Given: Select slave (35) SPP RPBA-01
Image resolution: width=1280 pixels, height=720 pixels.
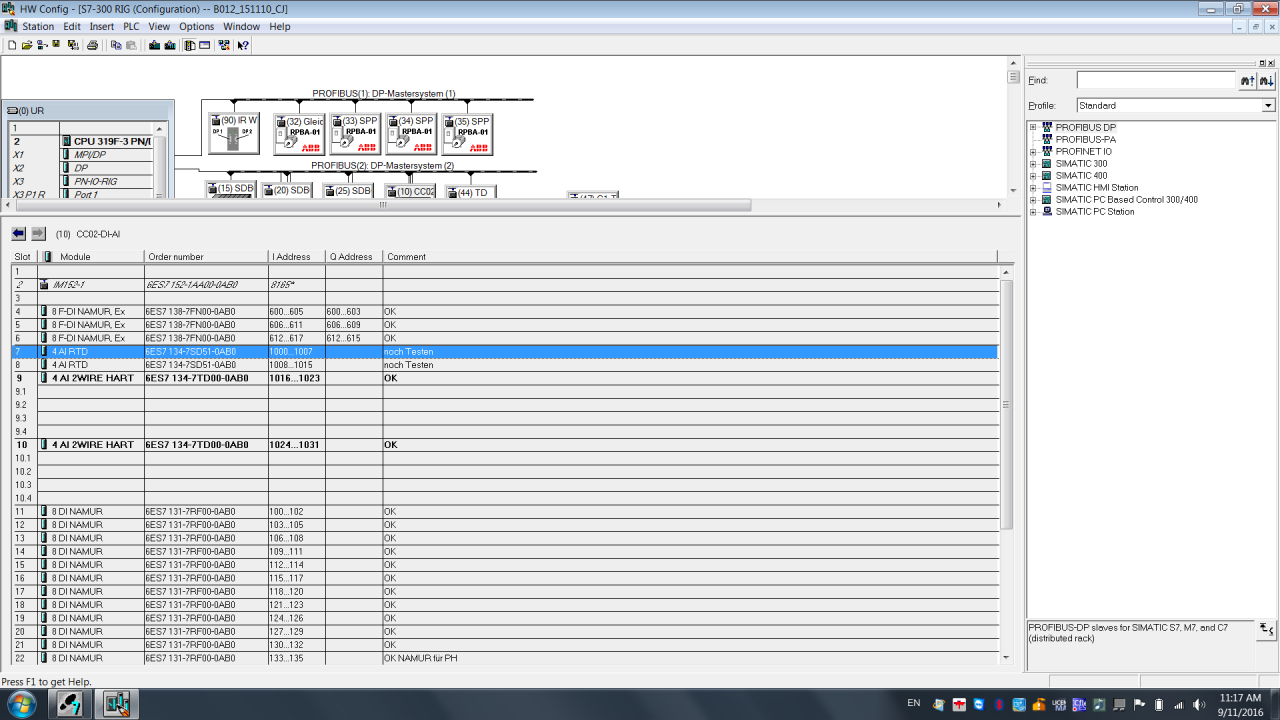Looking at the screenshot, I should click(x=467, y=133).
